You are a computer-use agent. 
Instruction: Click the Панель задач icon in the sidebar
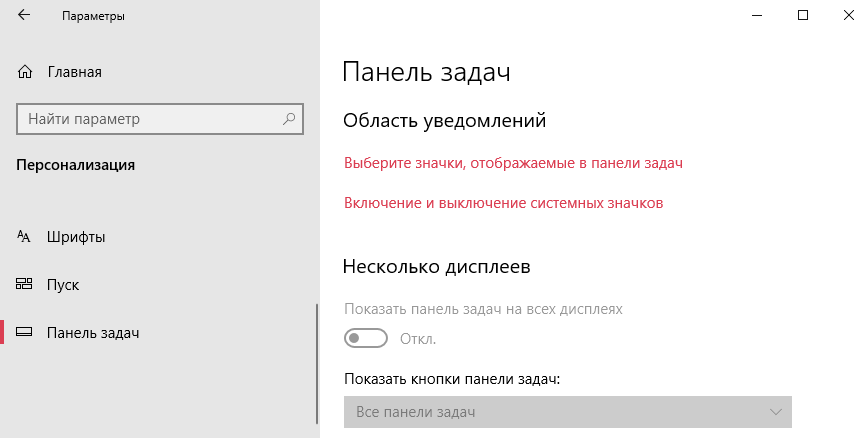coord(25,333)
